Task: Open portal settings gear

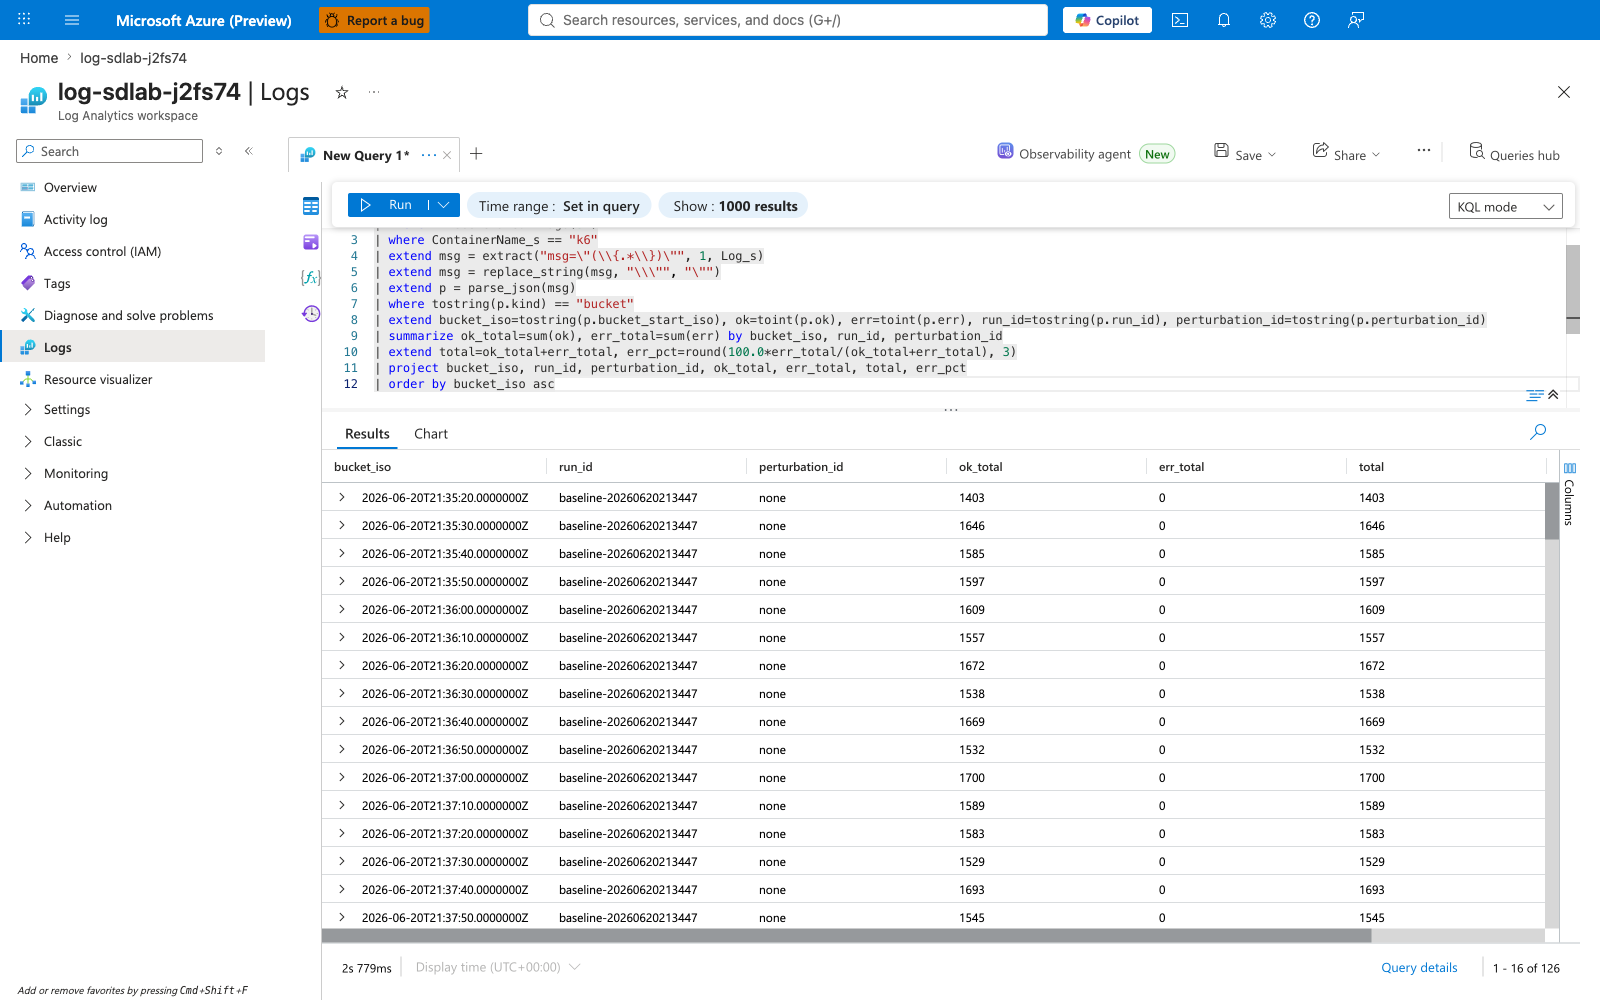Action: (1268, 20)
